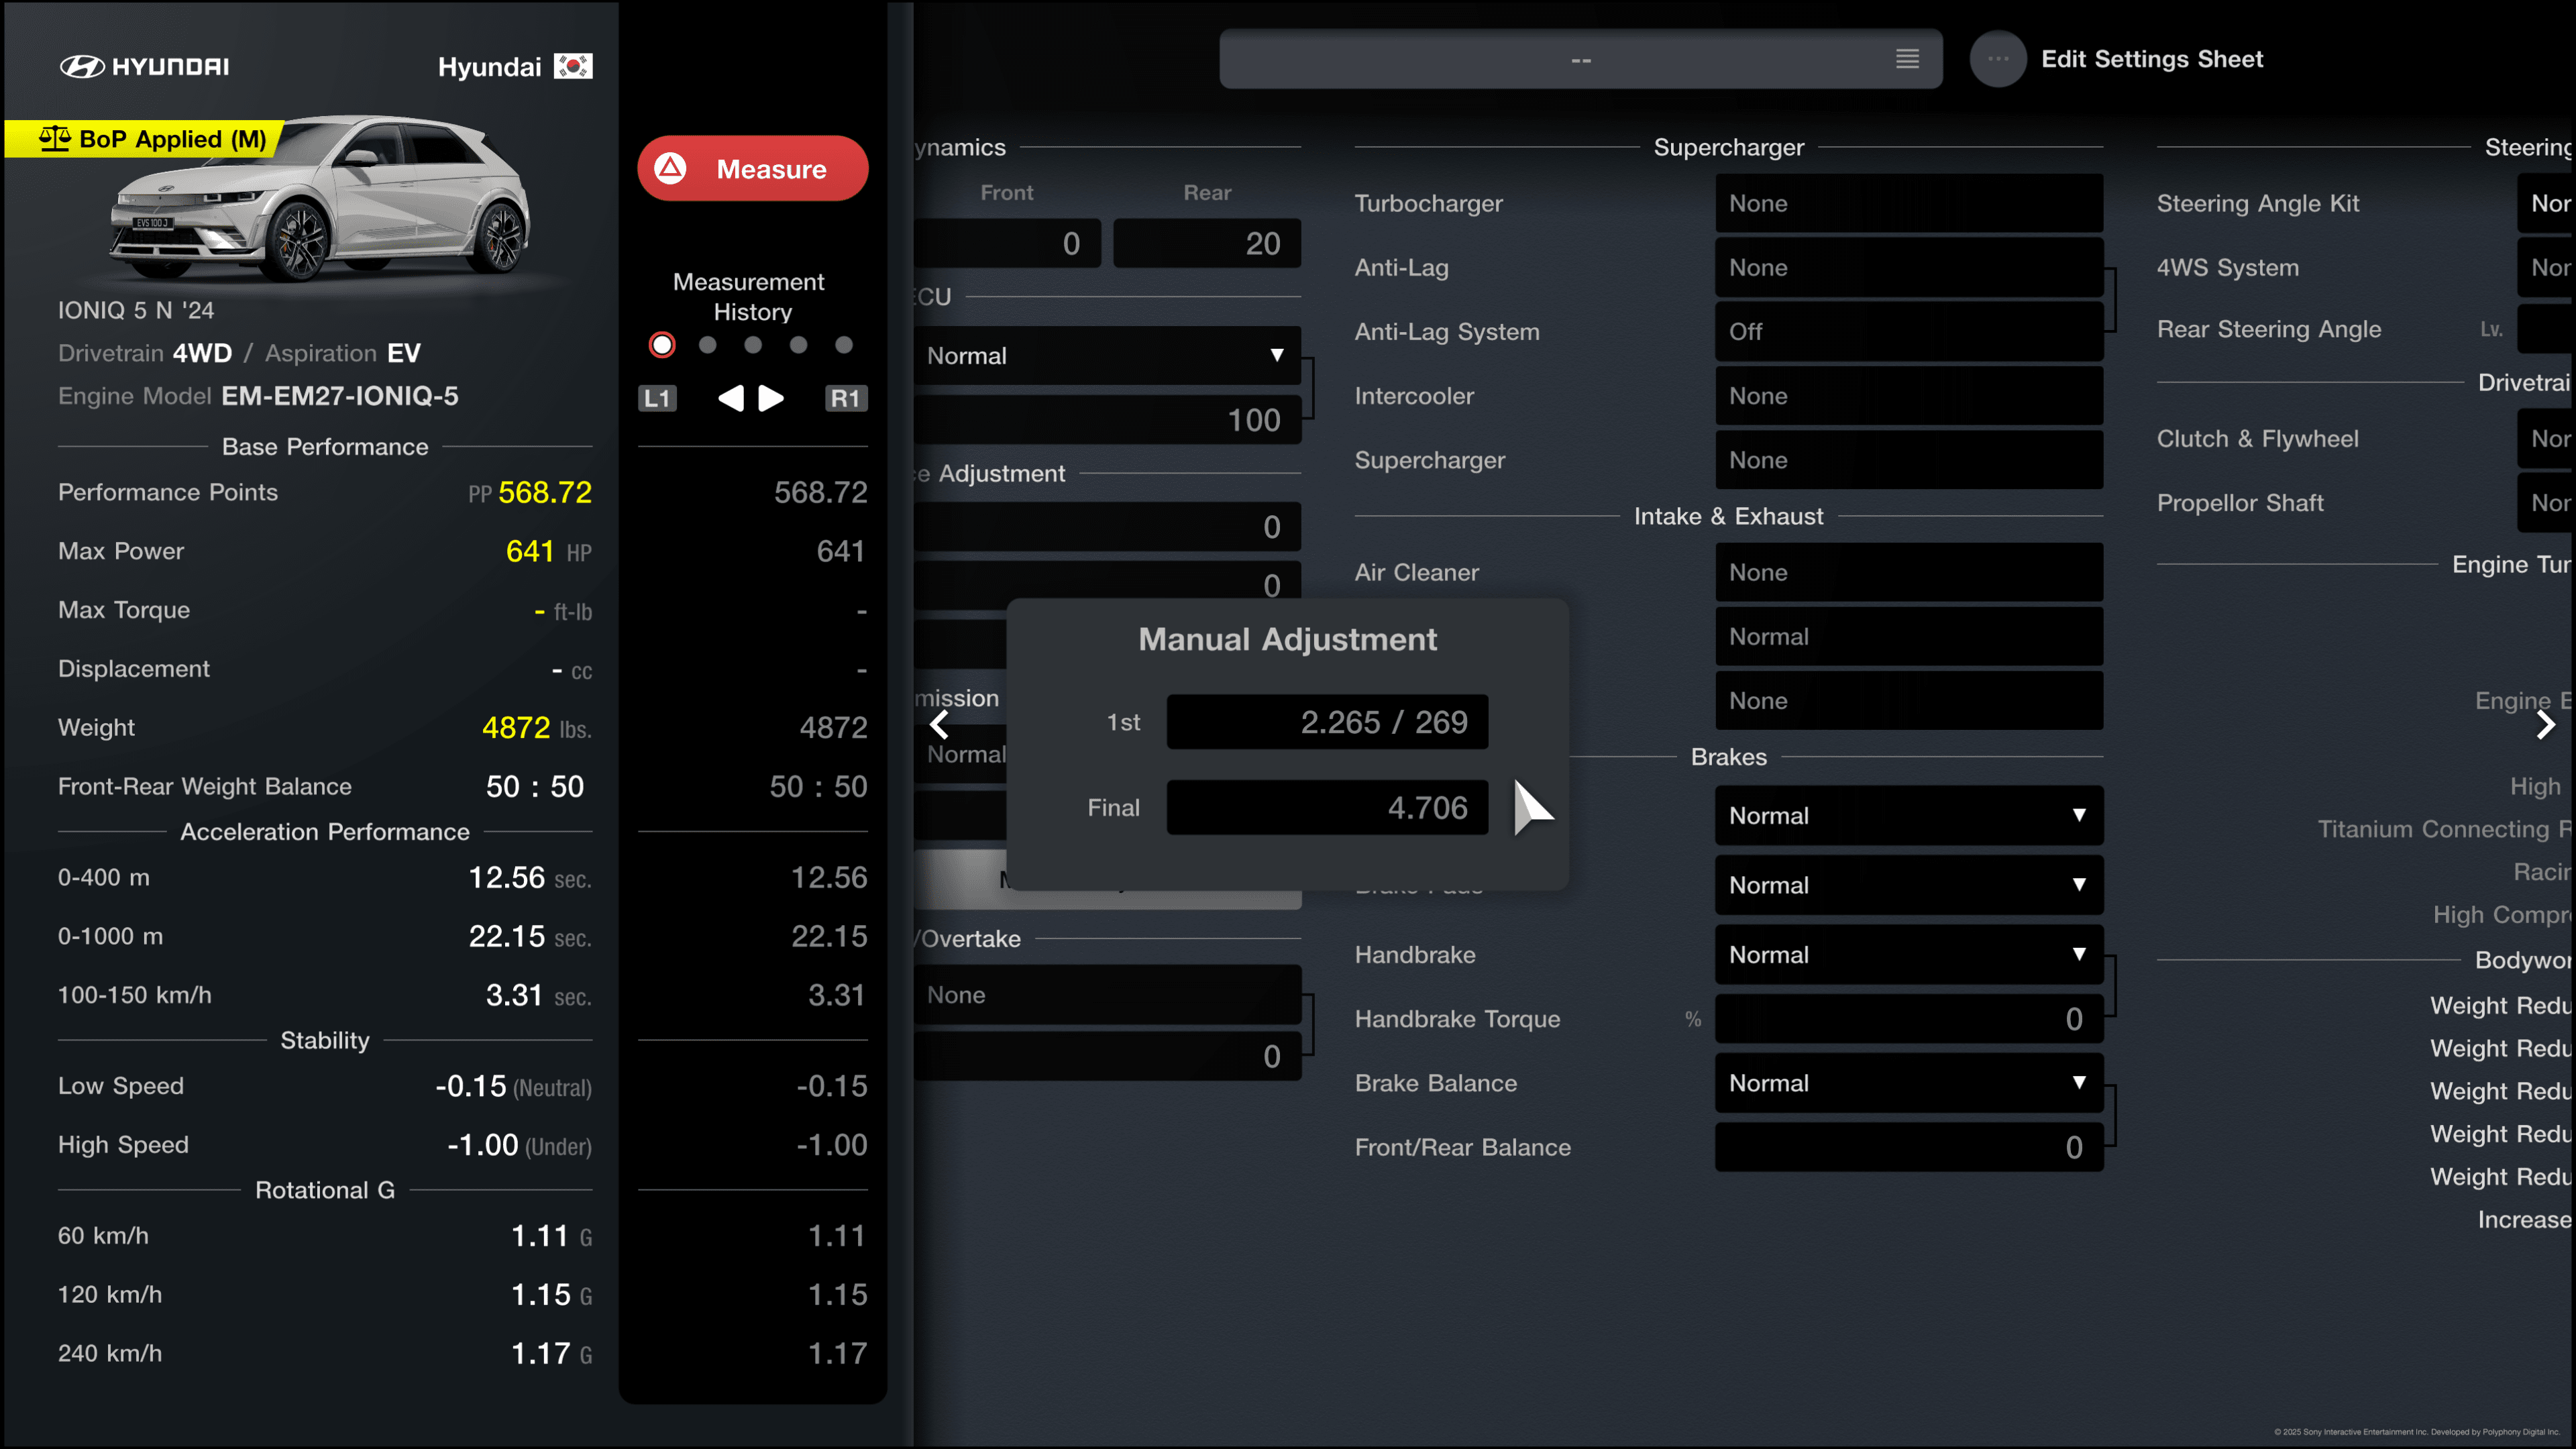Click the Overtake None field
This screenshot has height=1449, width=2576.
point(1107,994)
